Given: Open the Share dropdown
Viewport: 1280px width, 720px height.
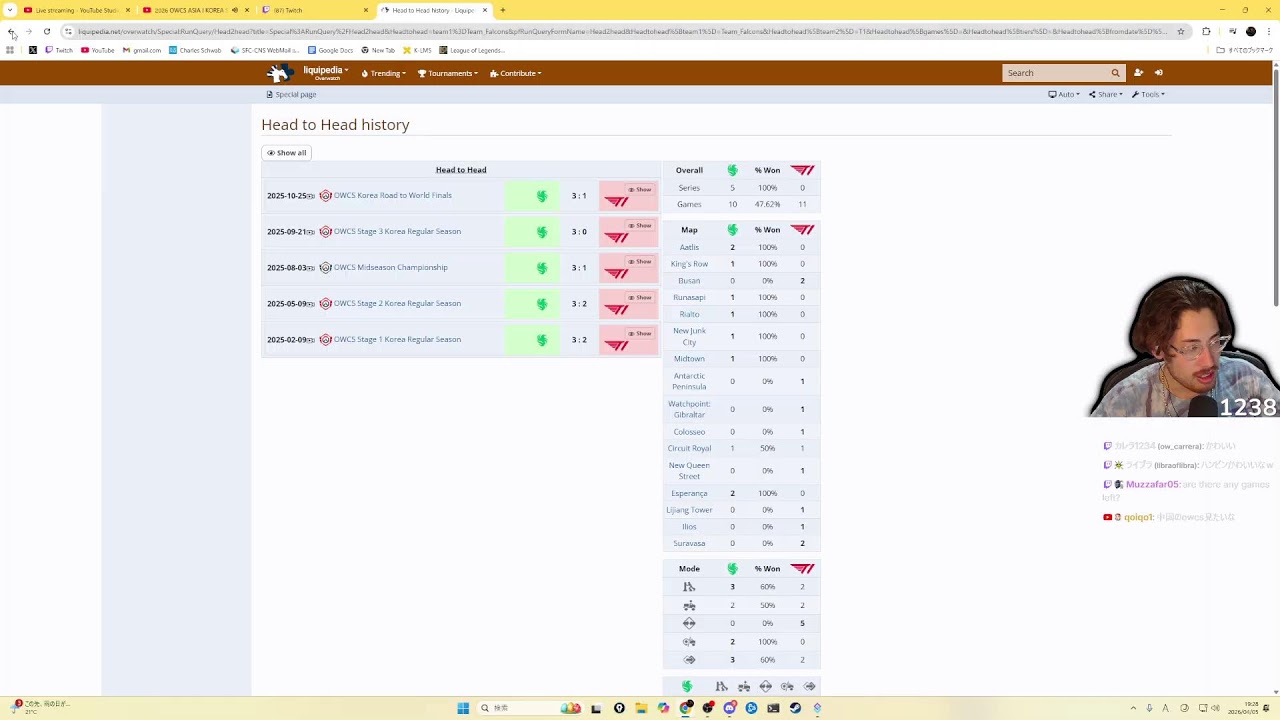Looking at the screenshot, I should tap(1106, 94).
